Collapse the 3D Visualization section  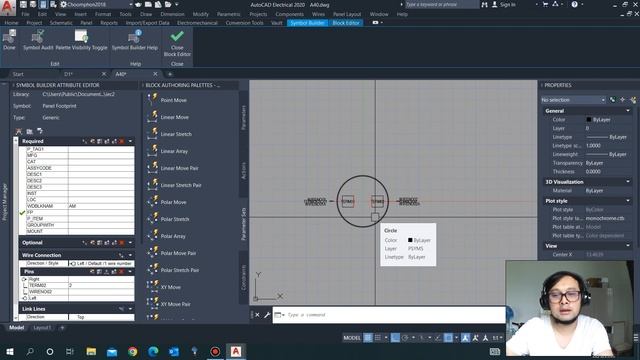628,182
